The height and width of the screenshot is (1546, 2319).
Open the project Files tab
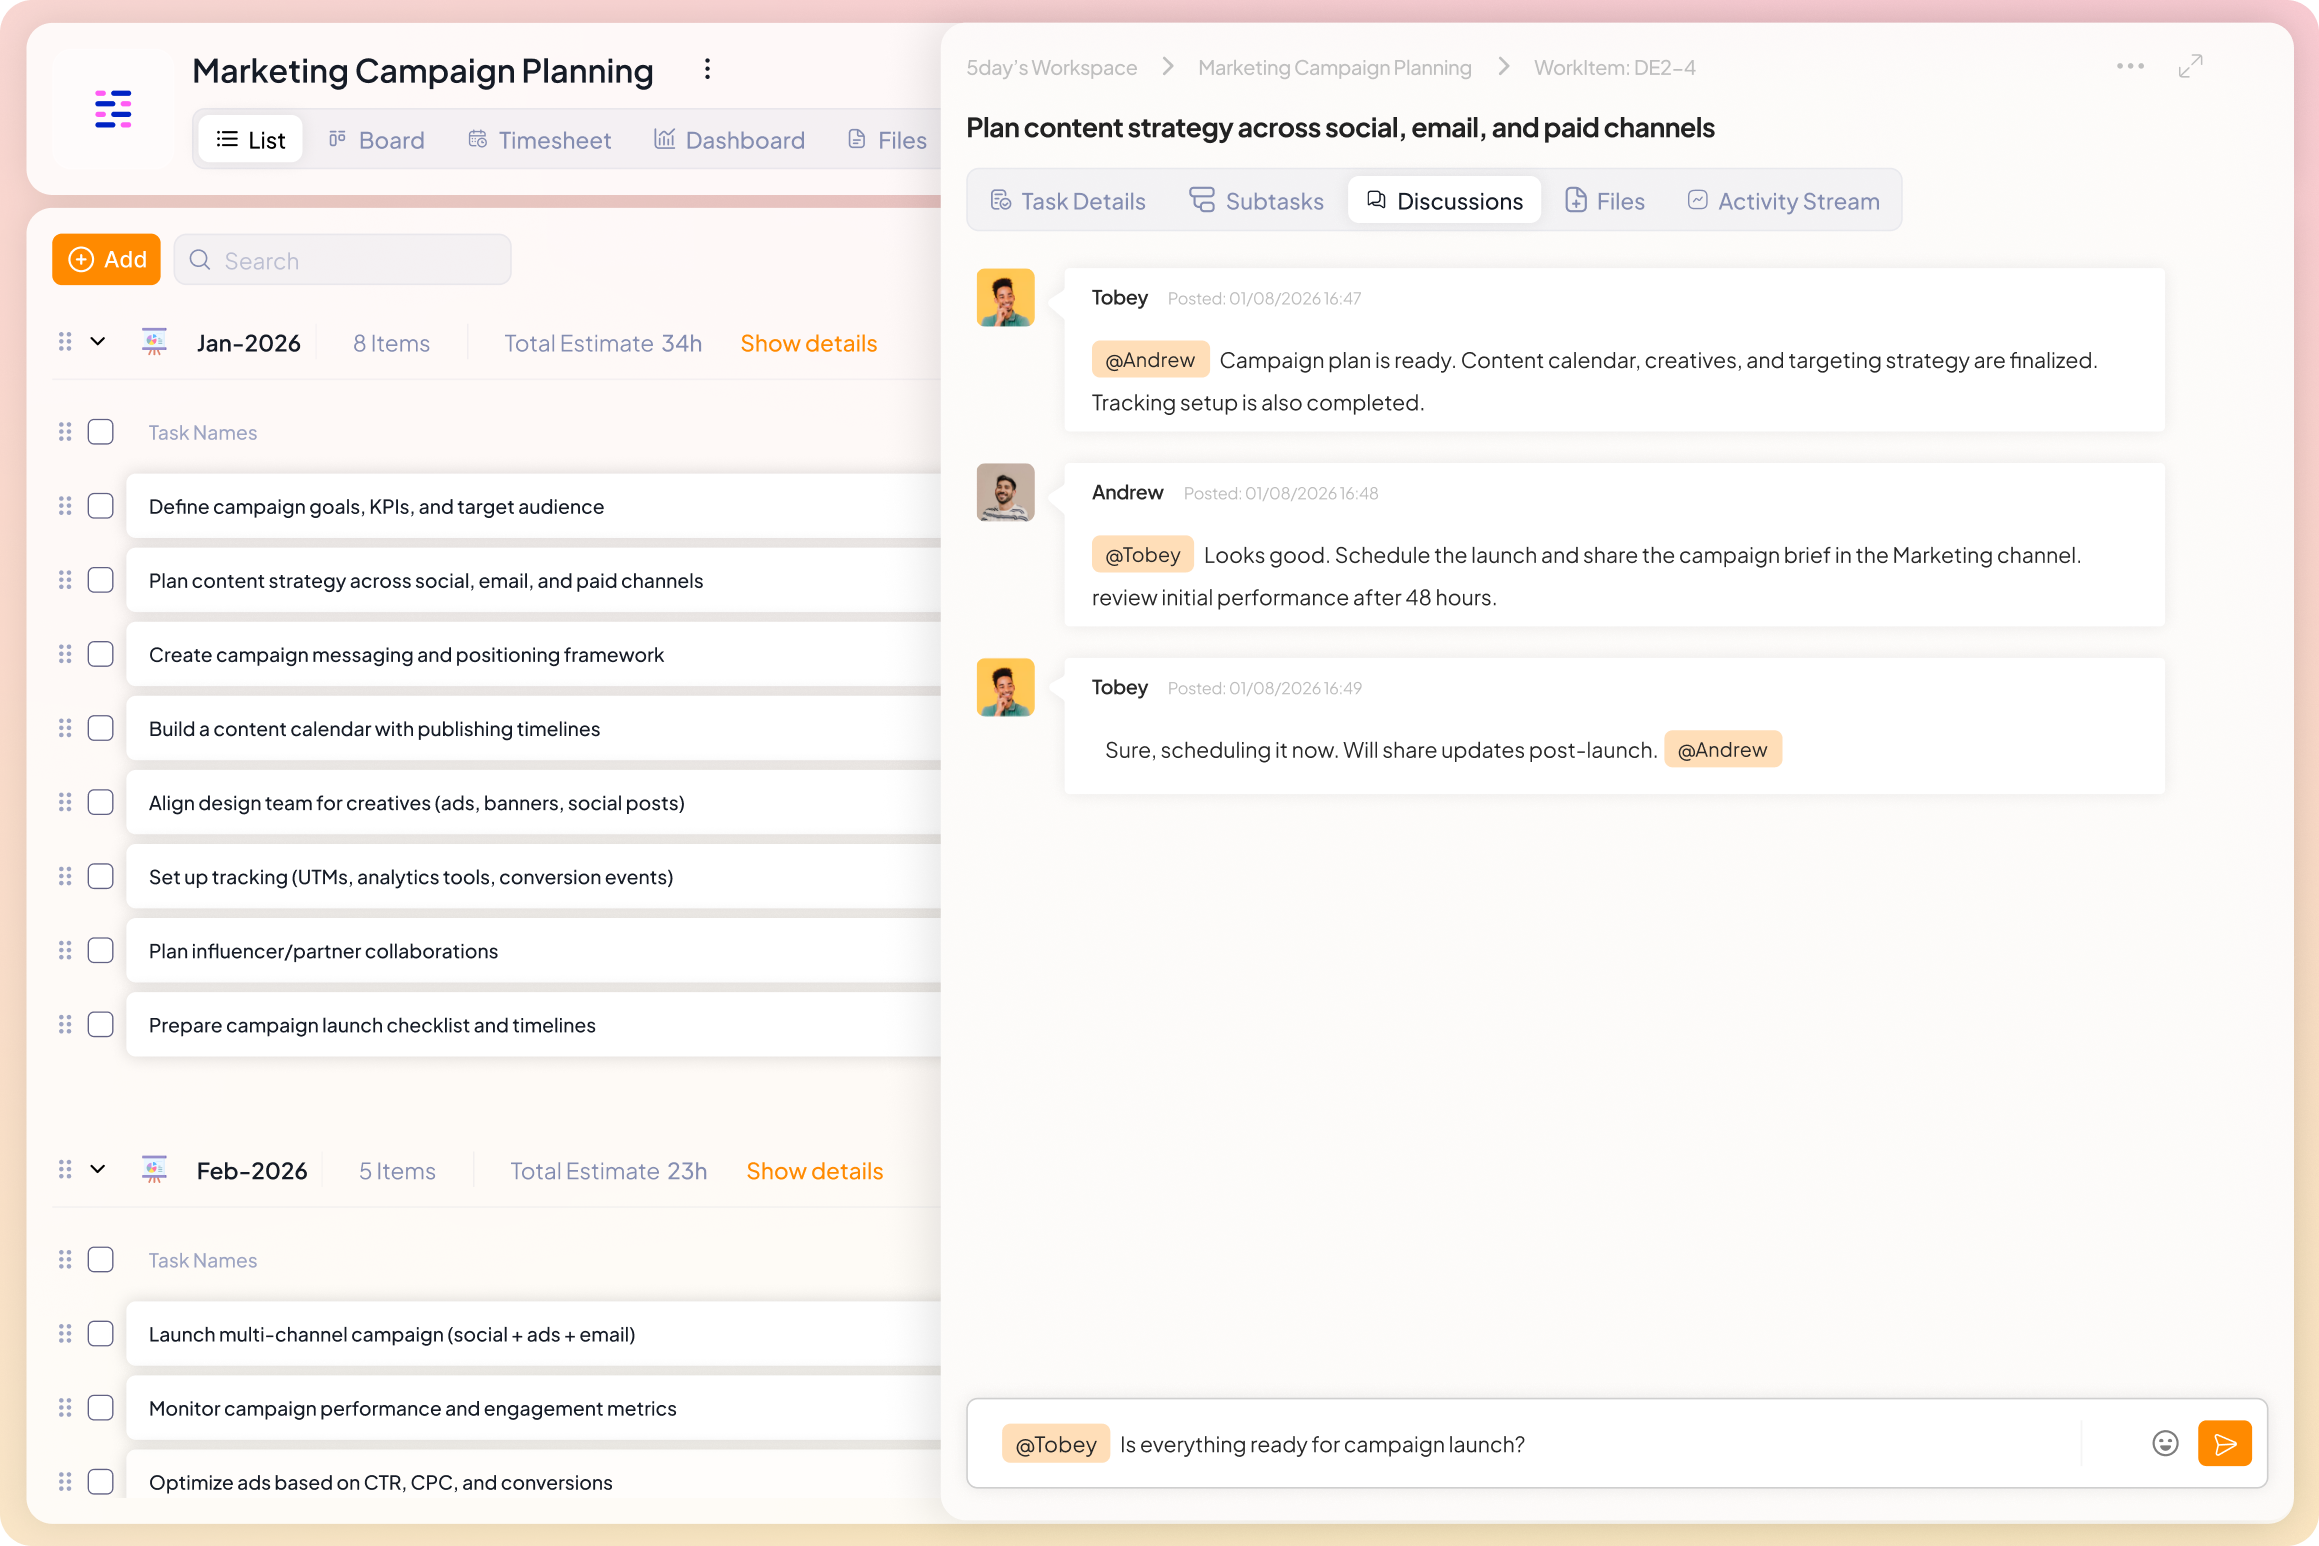(x=887, y=139)
